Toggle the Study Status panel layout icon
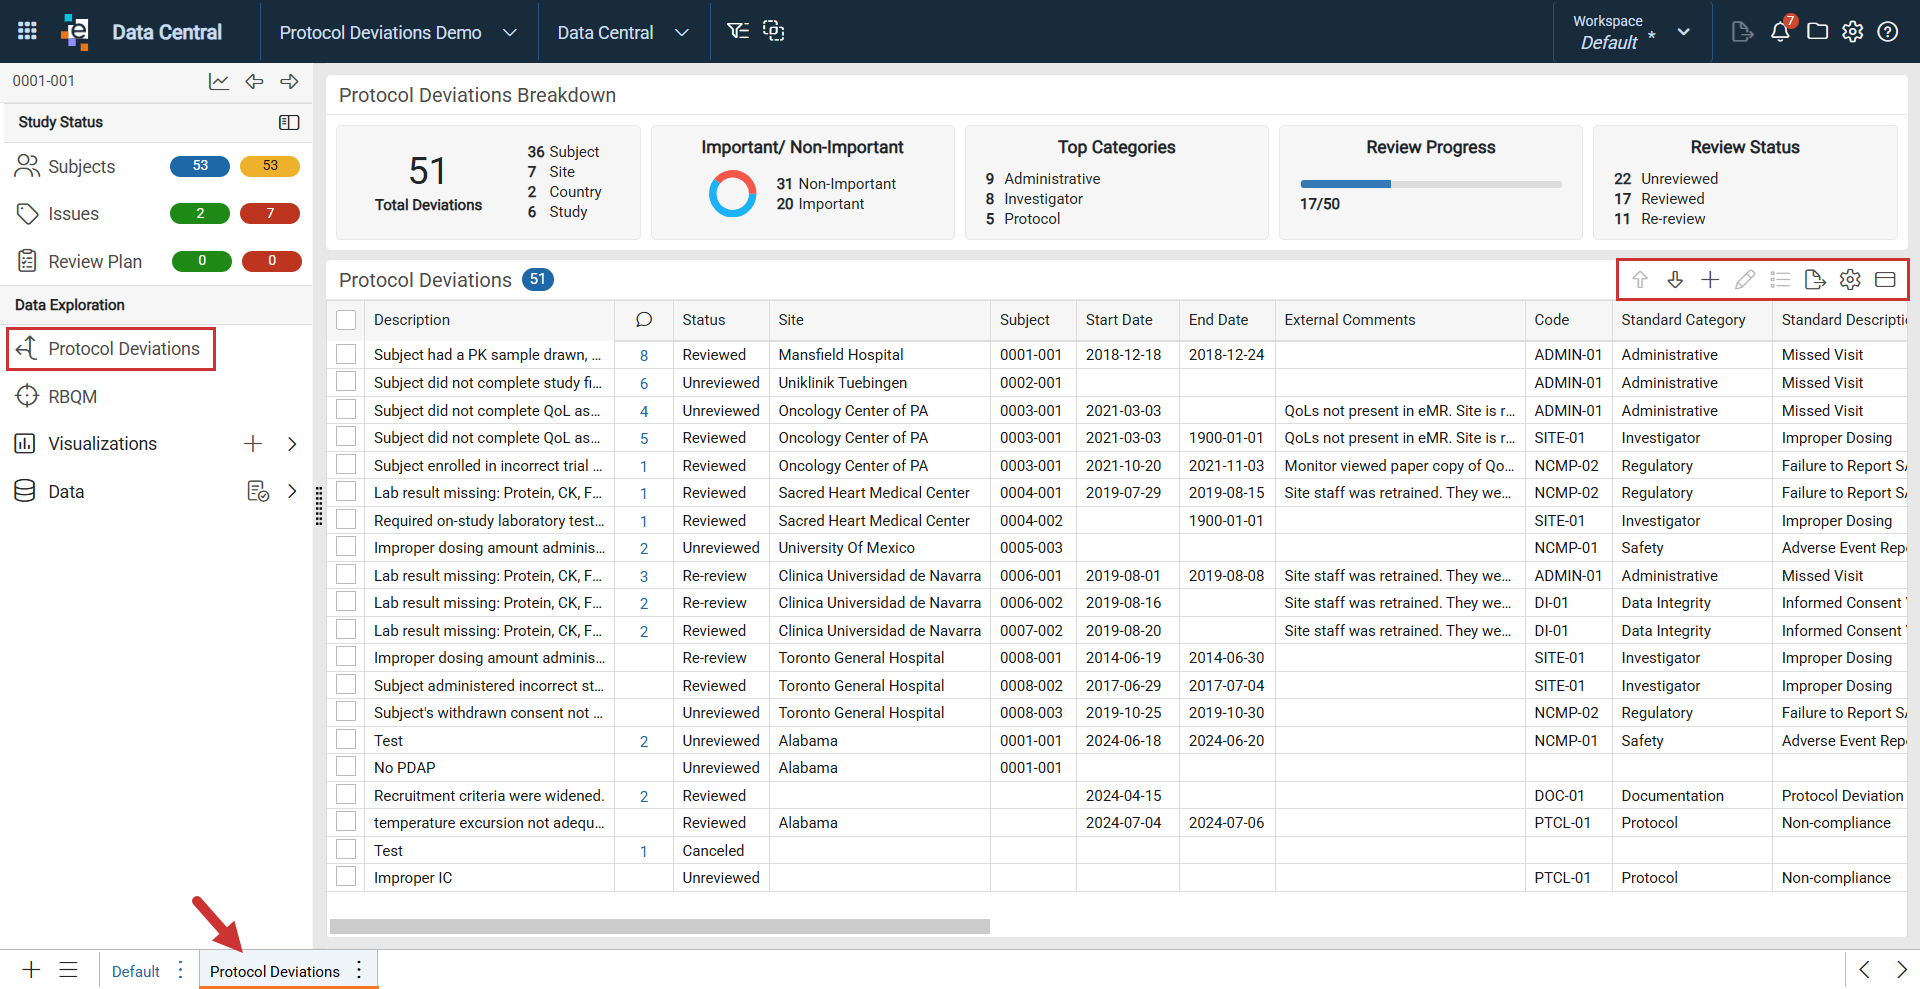The width and height of the screenshot is (1920, 989). point(289,122)
